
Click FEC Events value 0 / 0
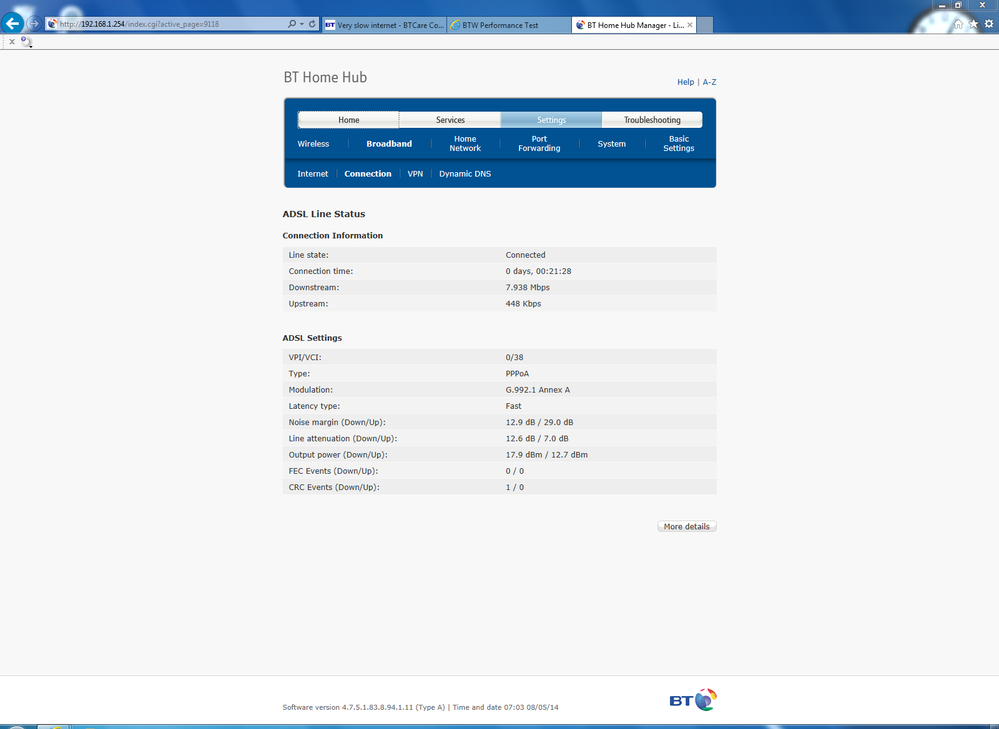pyautogui.click(x=514, y=472)
